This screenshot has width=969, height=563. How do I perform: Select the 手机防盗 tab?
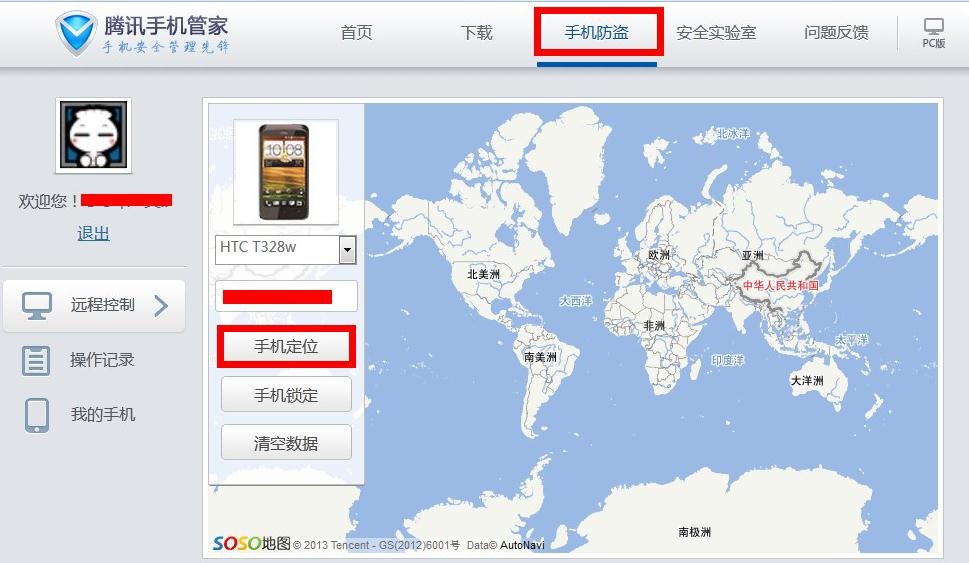[597, 33]
